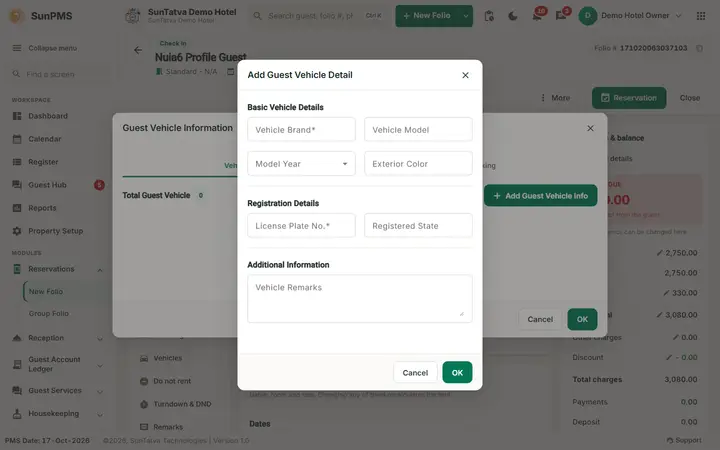Select Group Folio in sidebar submenu
Screen dimensions: 720x450
click(49, 313)
